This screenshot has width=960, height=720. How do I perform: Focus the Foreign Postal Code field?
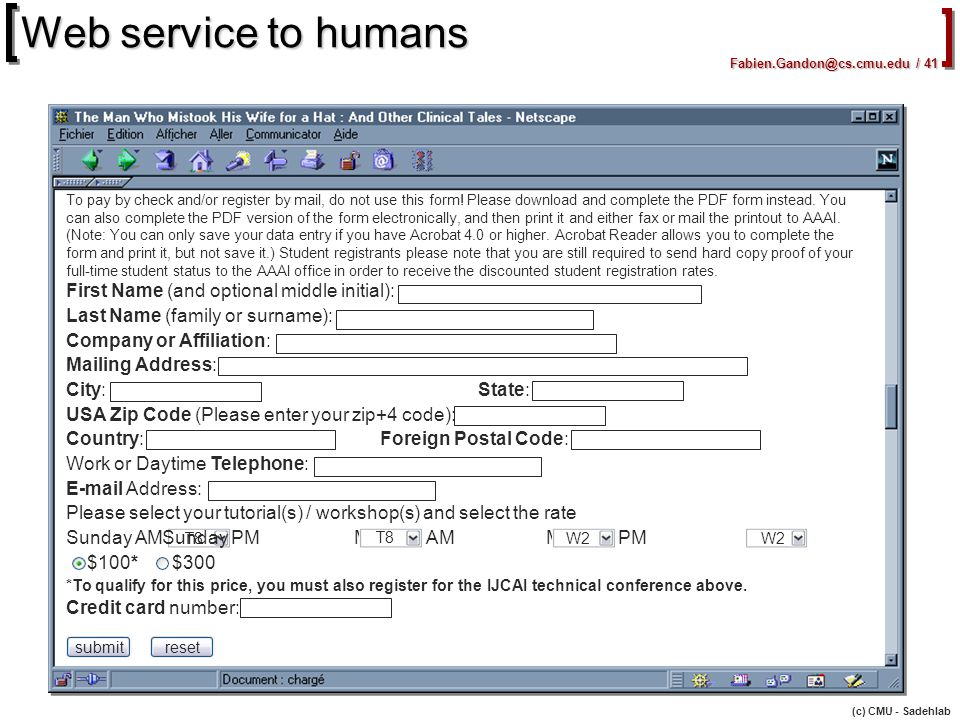coord(666,440)
